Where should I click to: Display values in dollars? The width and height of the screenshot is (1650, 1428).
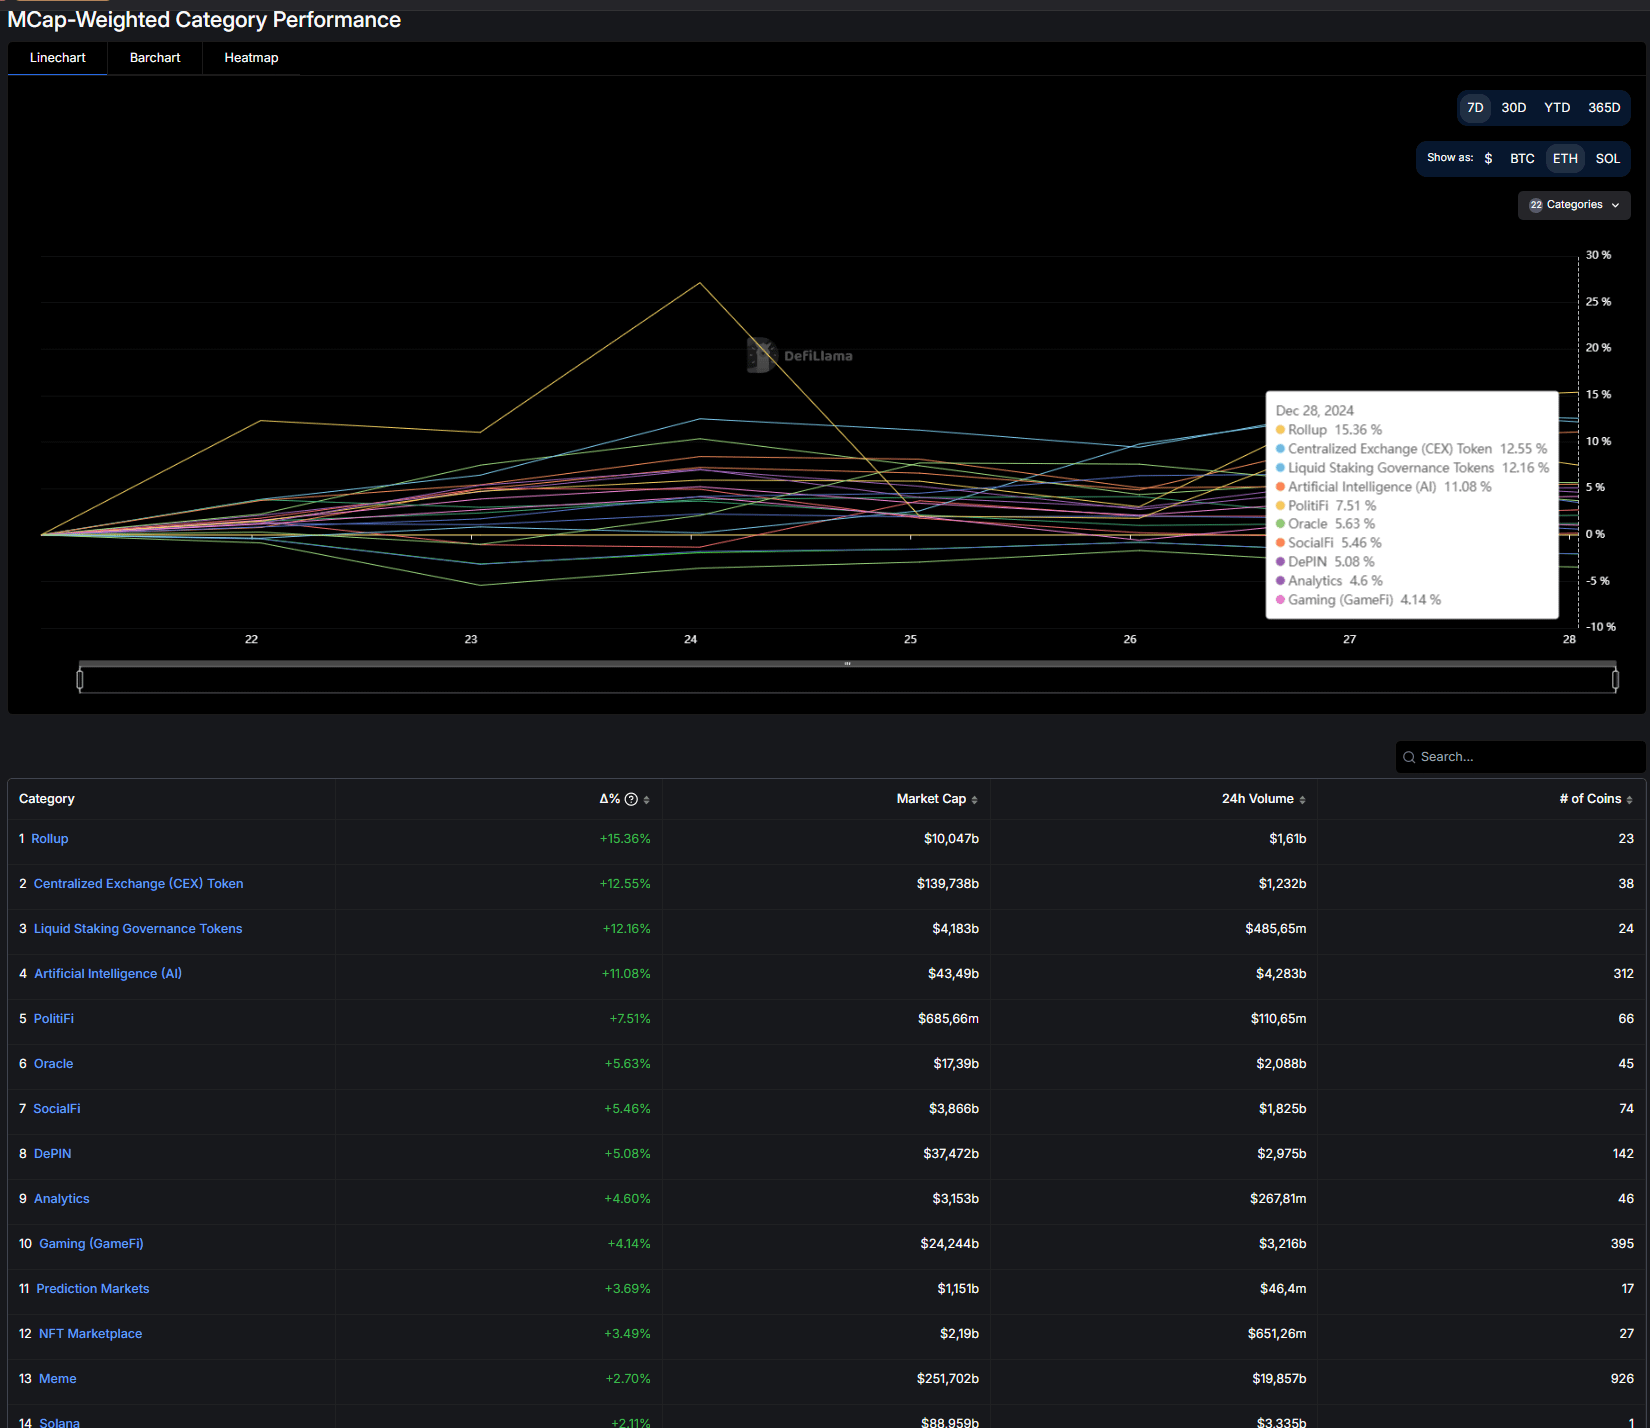(1489, 158)
